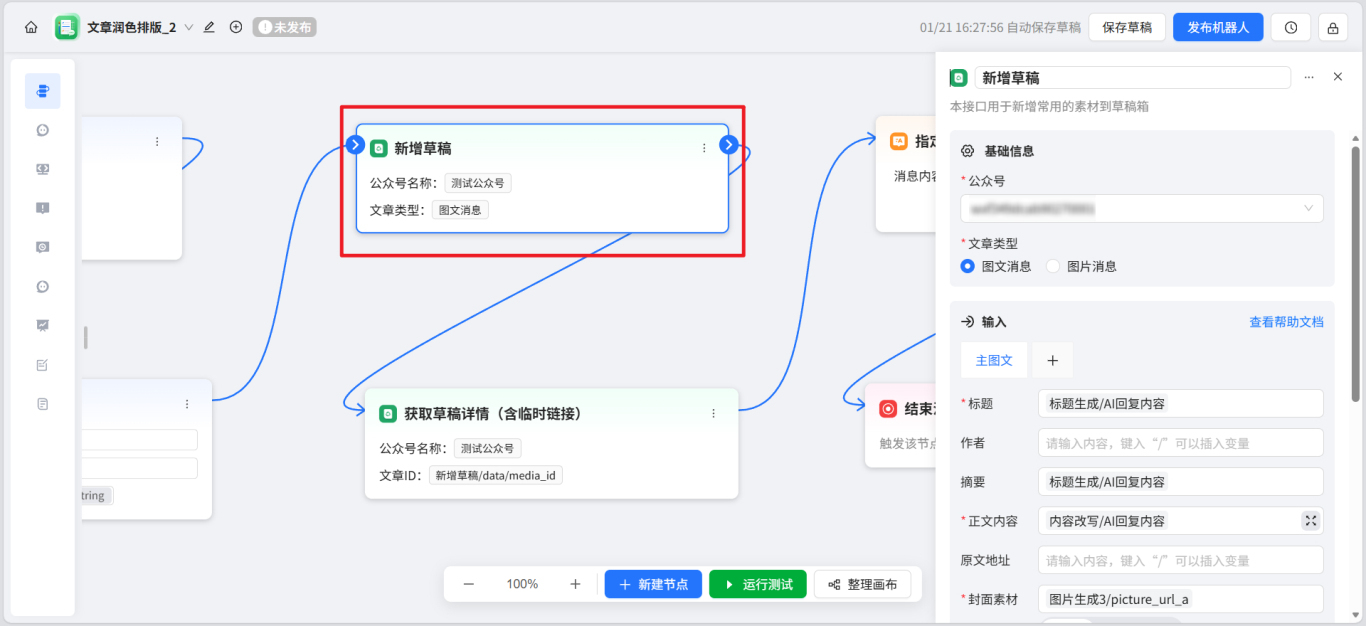Switch to the 主图文 tab
Screen dimensions: 1366x626
994,360
